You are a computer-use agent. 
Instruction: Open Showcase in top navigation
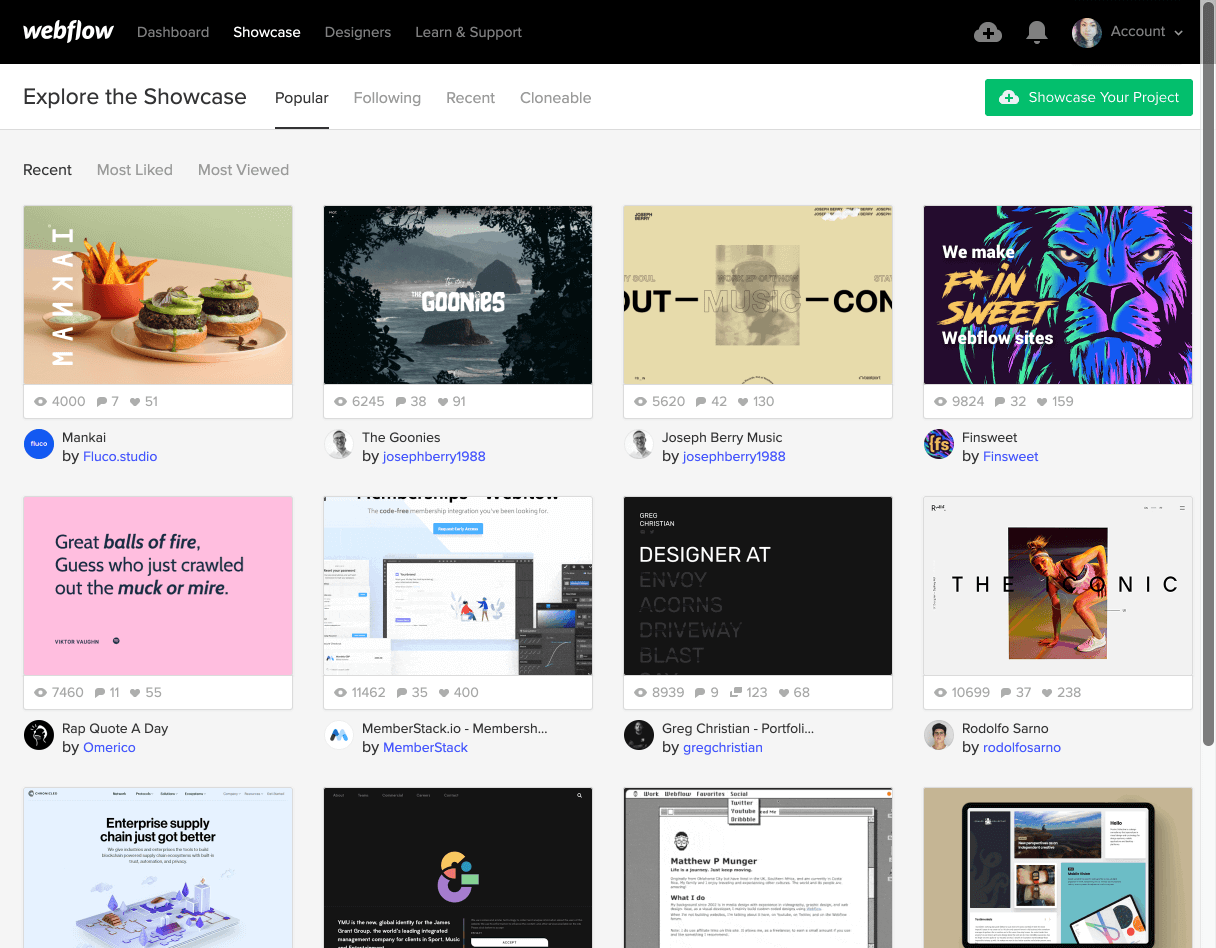point(267,32)
